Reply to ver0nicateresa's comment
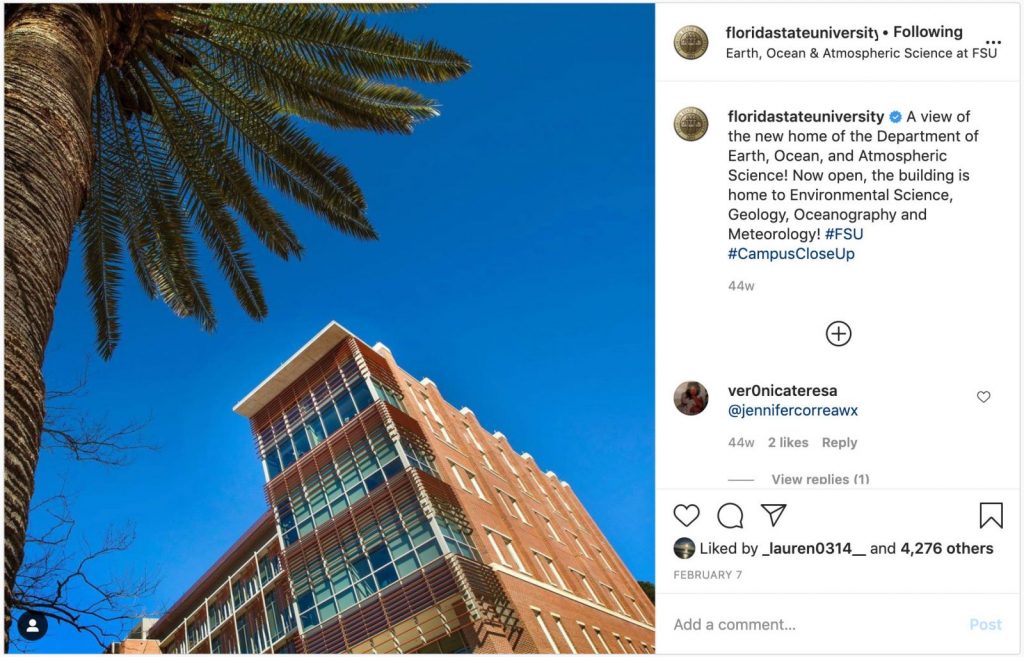This screenshot has height=657, width=1024. click(x=839, y=442)
